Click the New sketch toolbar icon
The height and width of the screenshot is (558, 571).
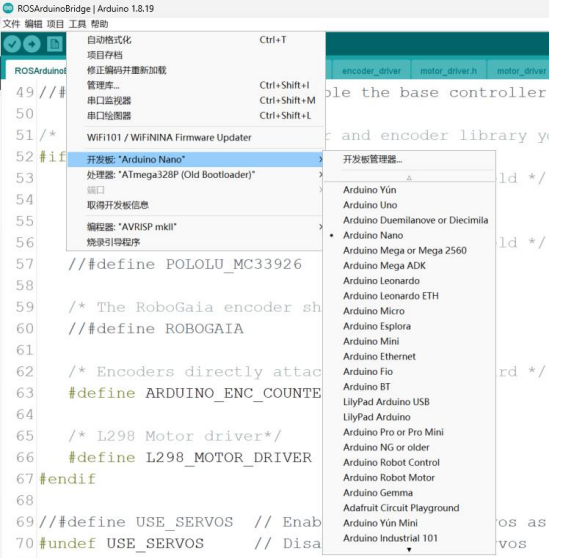pos(55,44)
